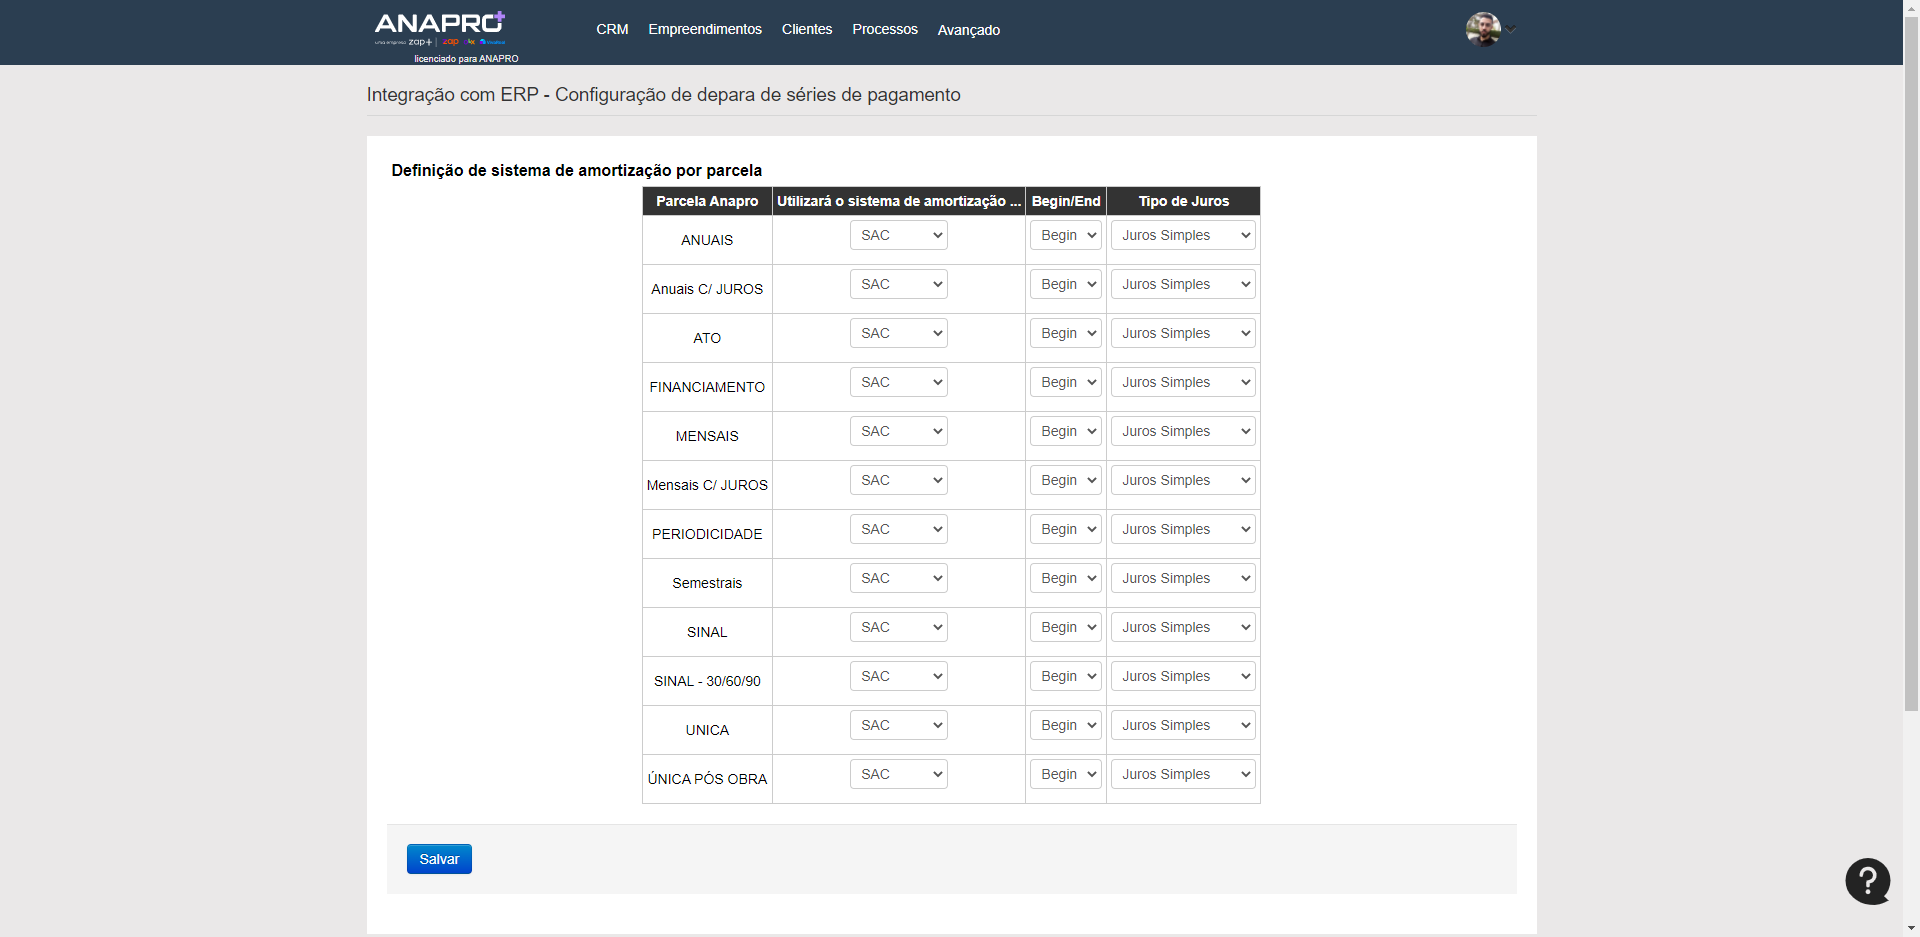Open the help question mark button
The image size is (1920, 937).
(1867, 881)
